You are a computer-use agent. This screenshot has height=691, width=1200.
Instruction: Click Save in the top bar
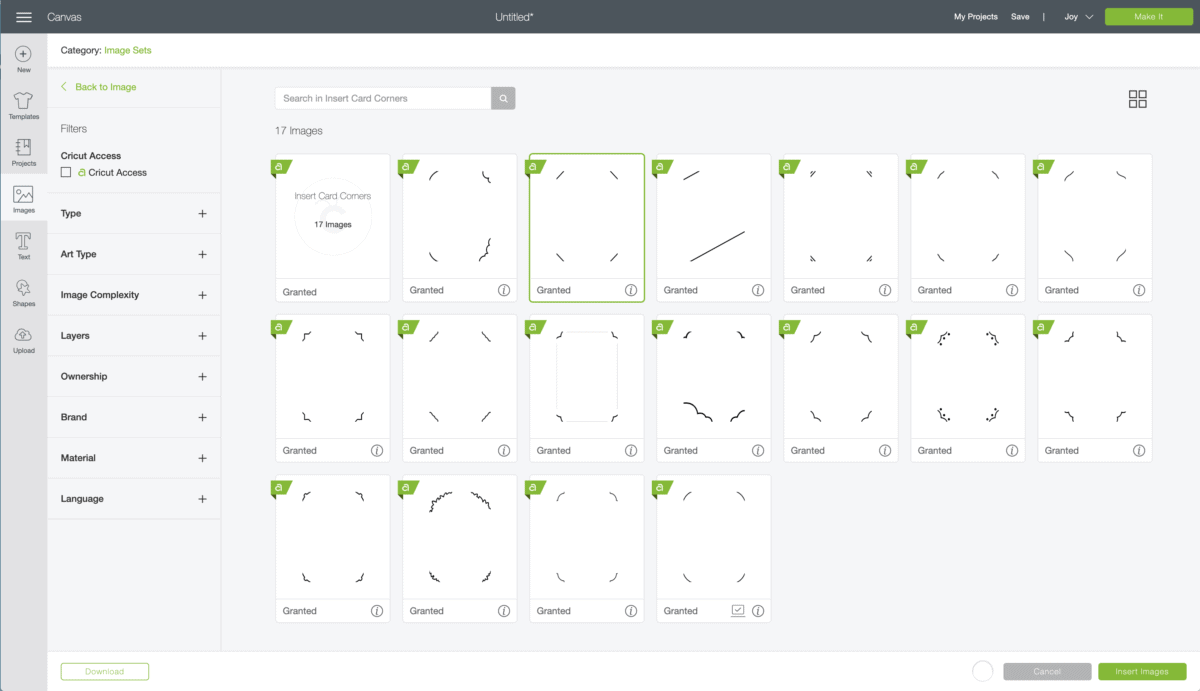1020,17
